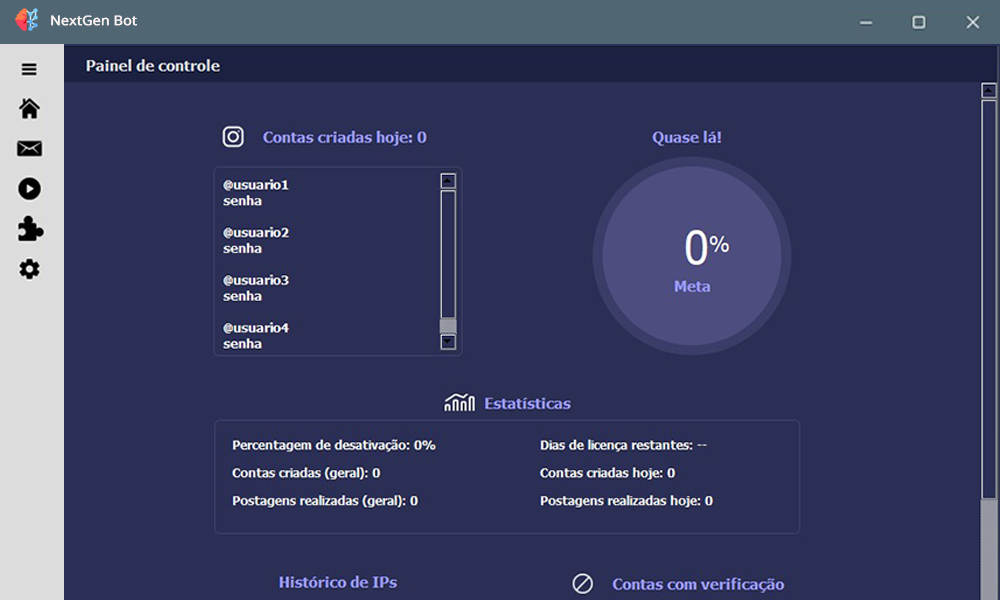
Task: Open the hamburger menu in sidebar
Action: point(29,69)
